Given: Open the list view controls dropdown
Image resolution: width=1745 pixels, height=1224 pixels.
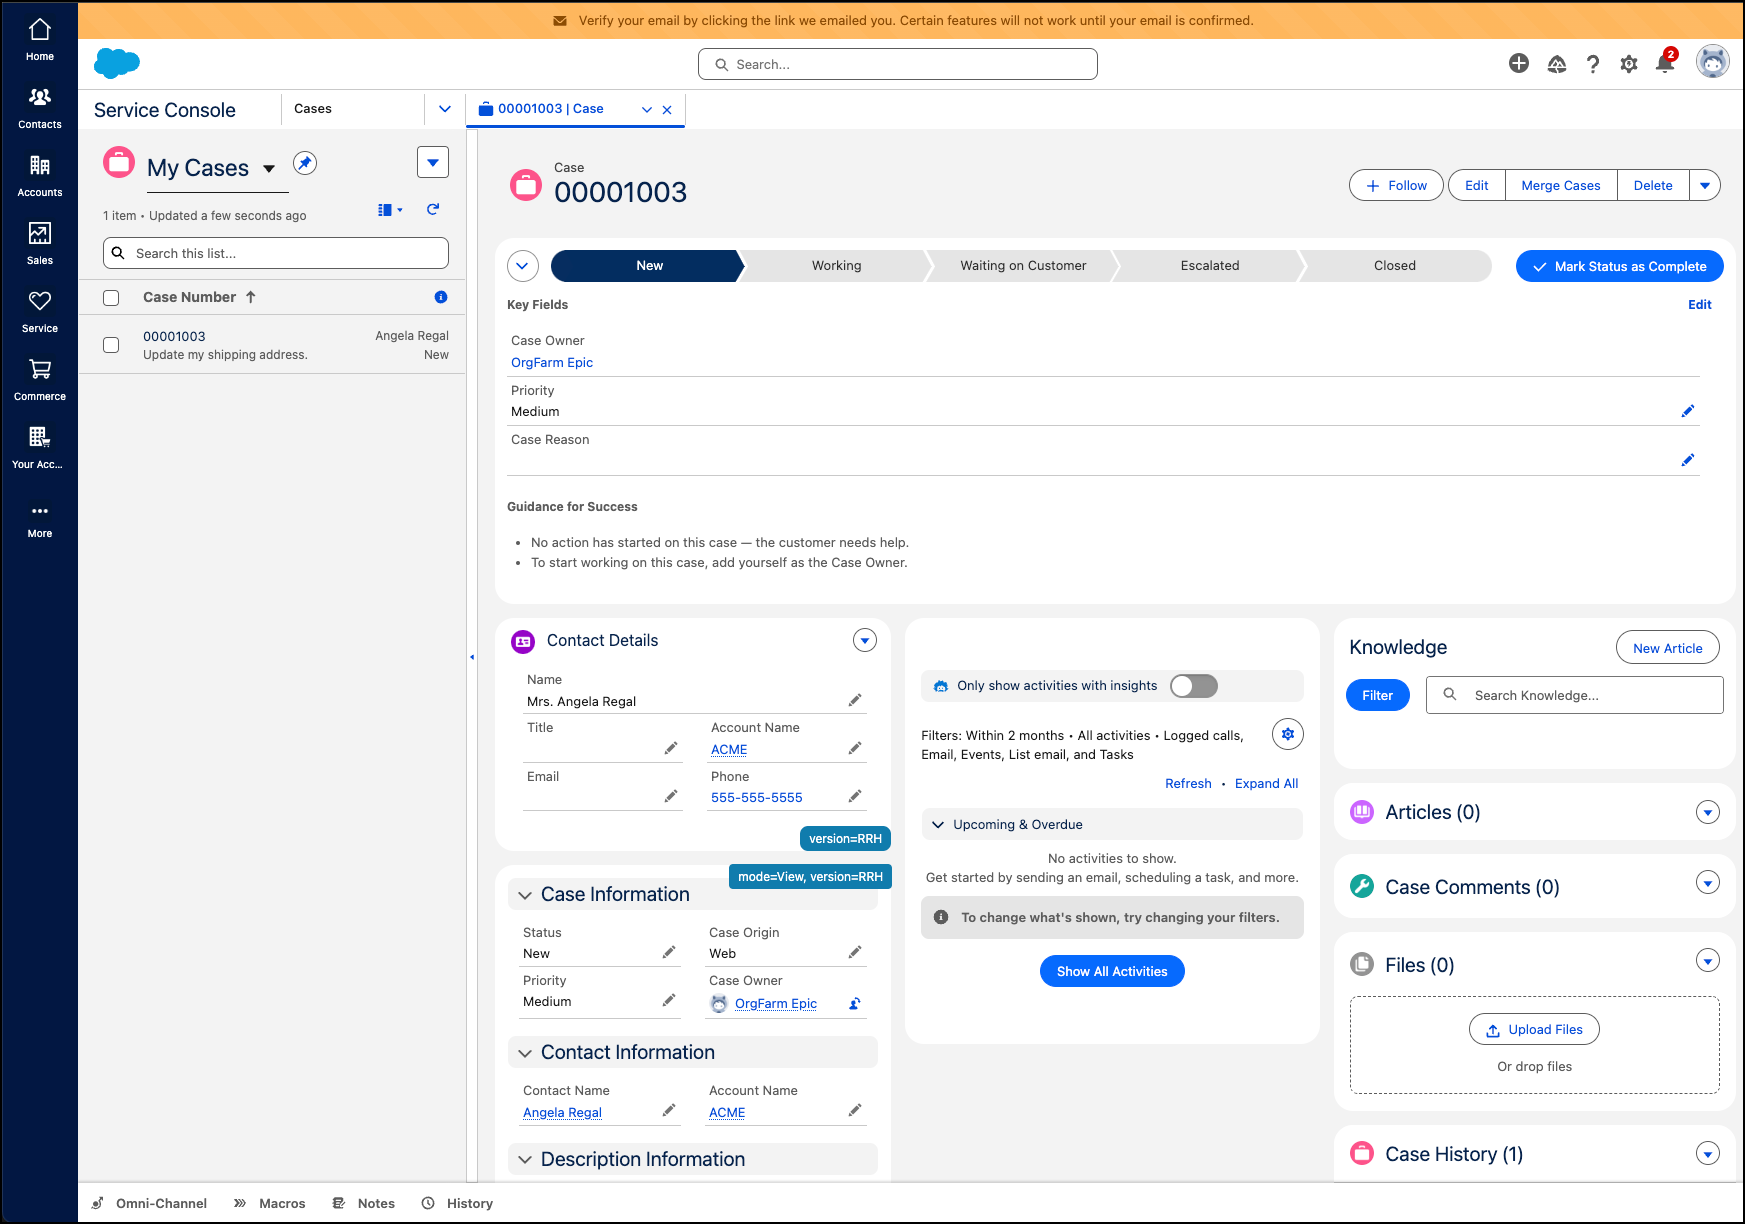Looking at the screenshot, I should [433, 162].
